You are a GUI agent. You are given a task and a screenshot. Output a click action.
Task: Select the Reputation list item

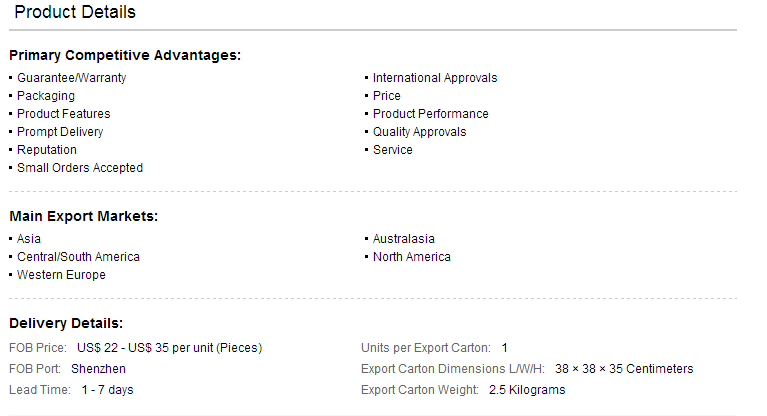click(47, 150)
